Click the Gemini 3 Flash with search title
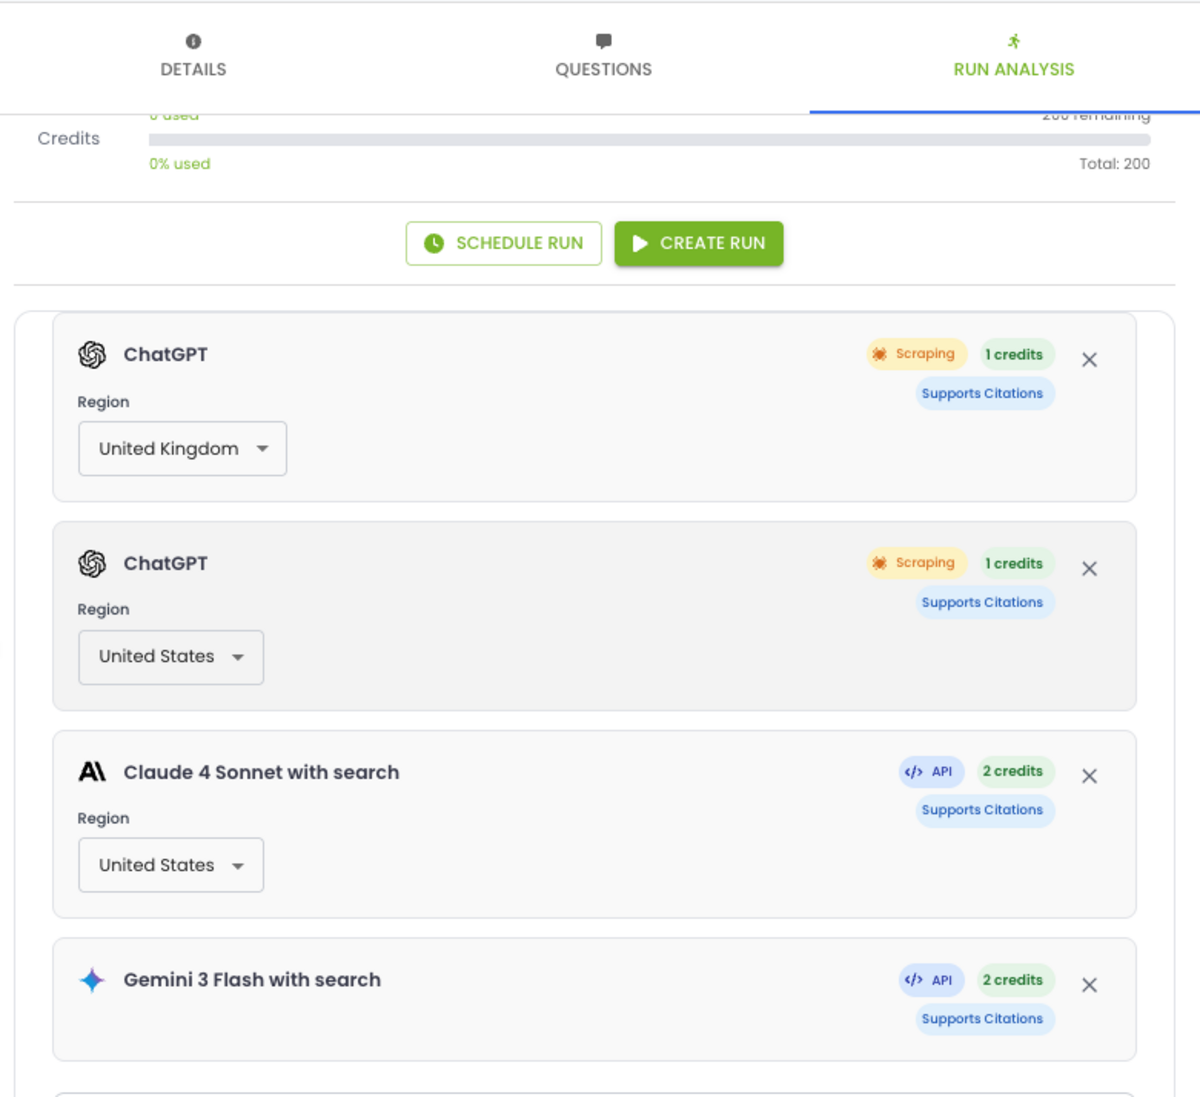 (x=252, y=980)
